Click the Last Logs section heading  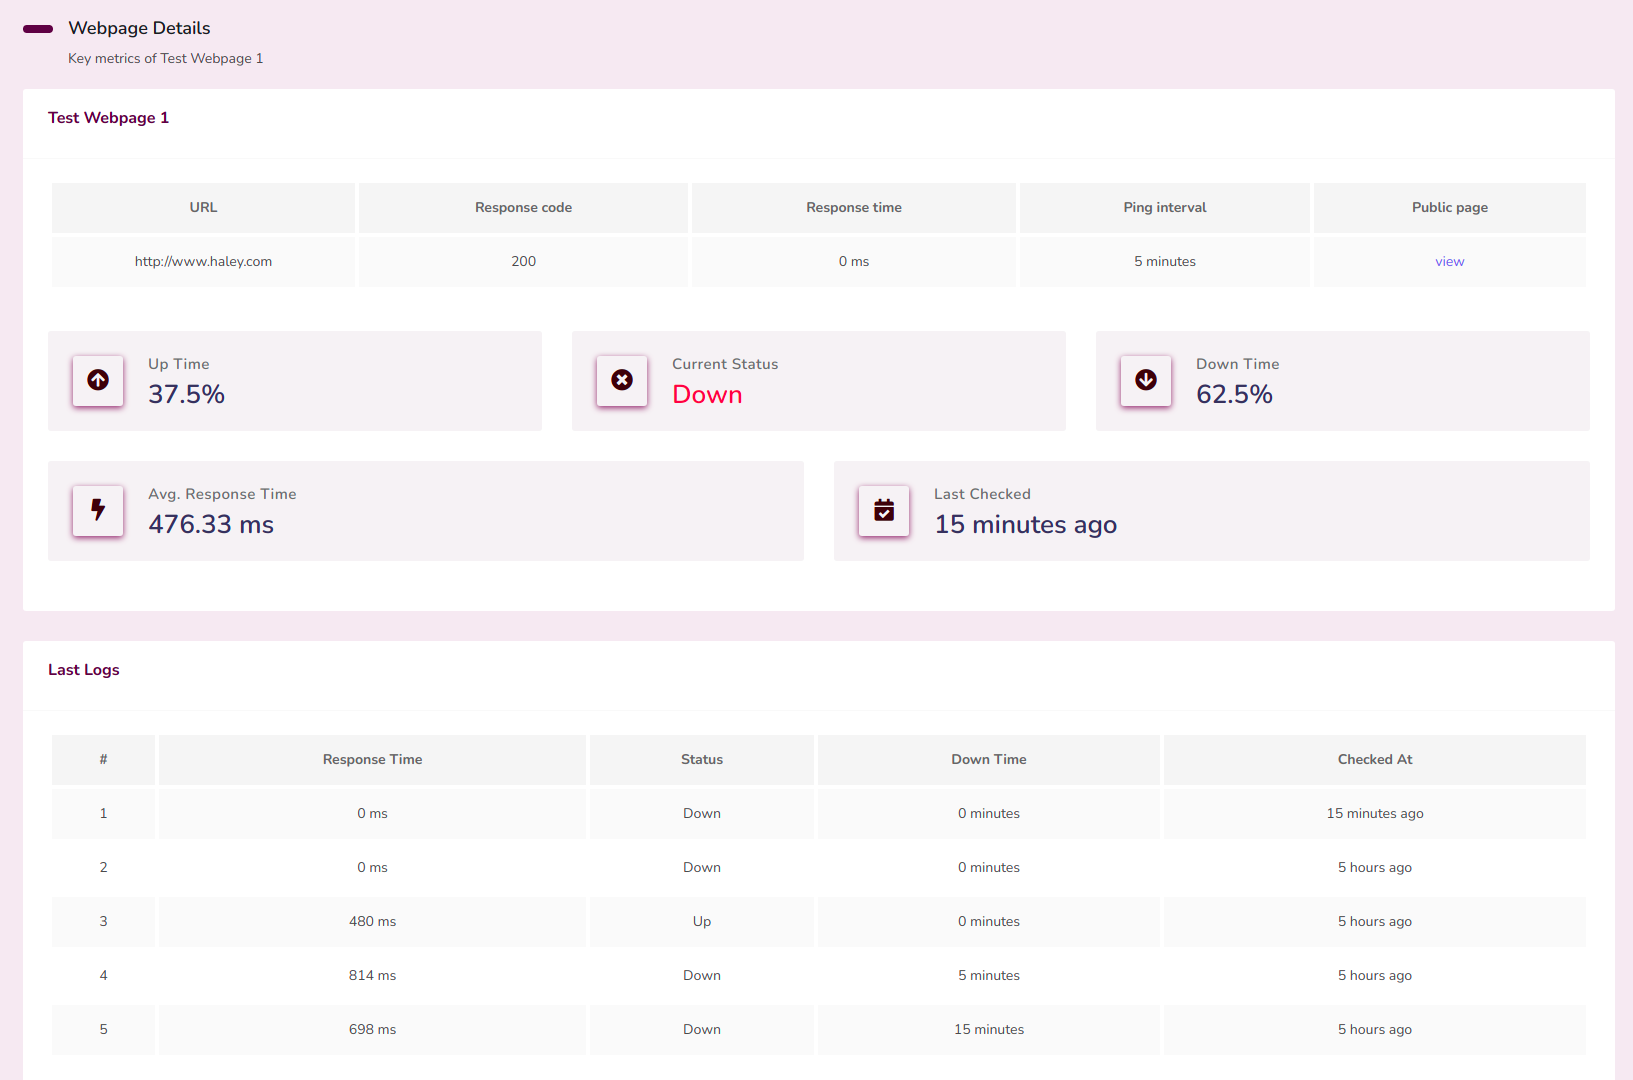(x=84, y=670)
